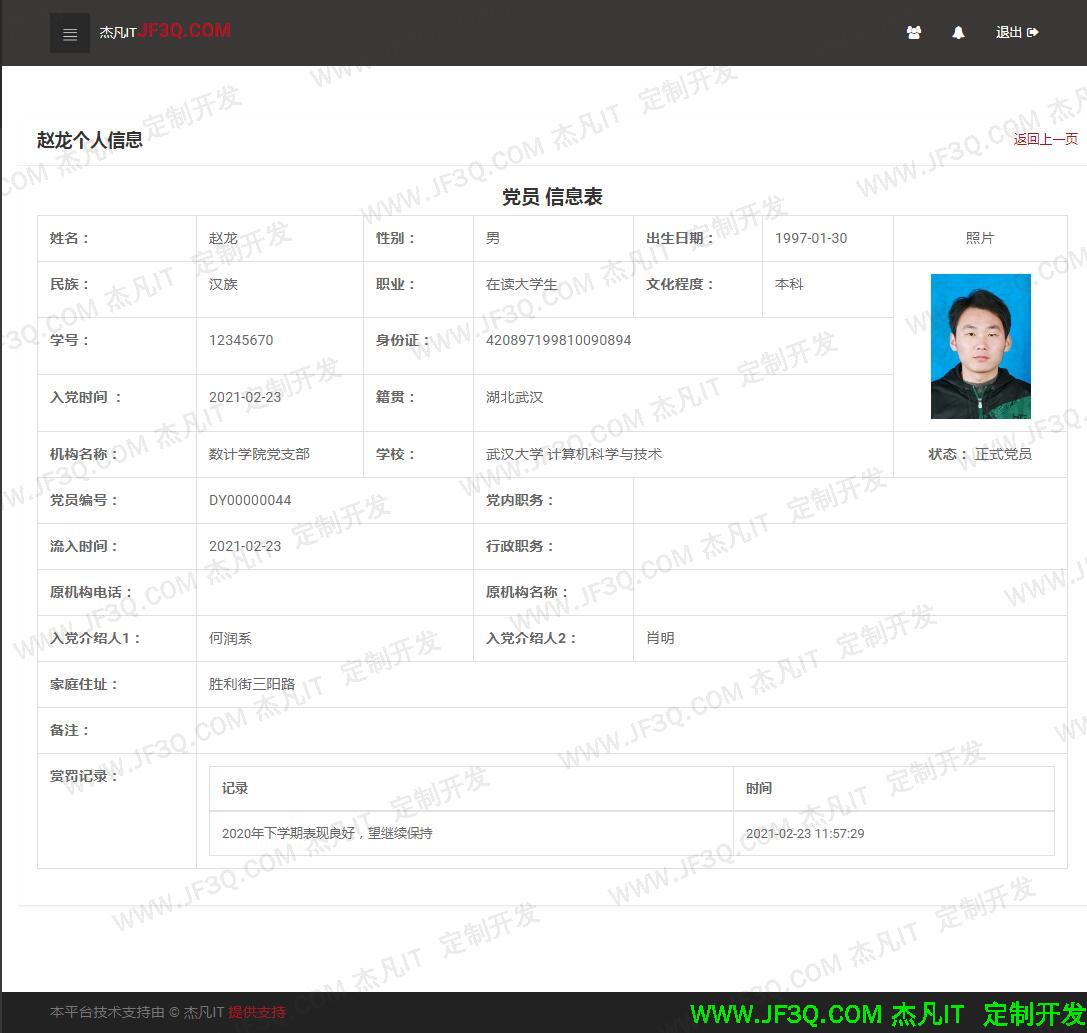Toggle the sidebar hamburger menu
This screenshot has height=1033, width=1087.
coord(69,33)
